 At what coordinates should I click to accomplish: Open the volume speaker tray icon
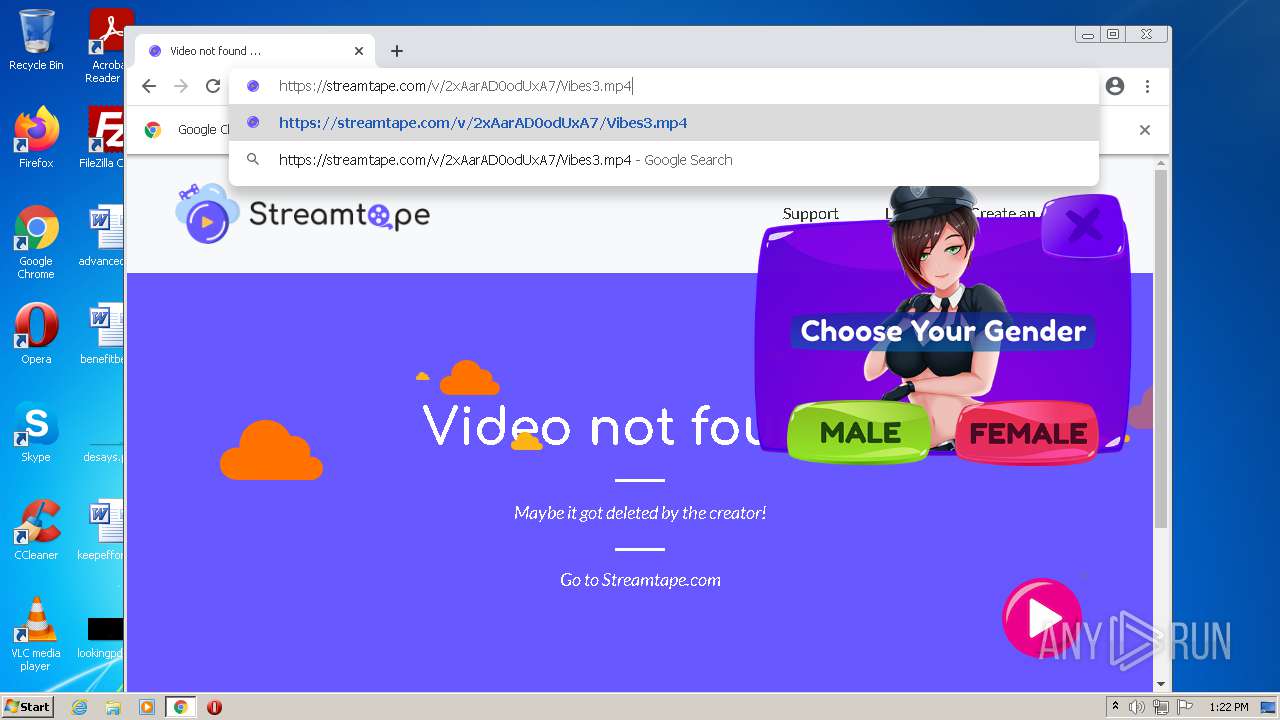click(x=1137, y=707)
